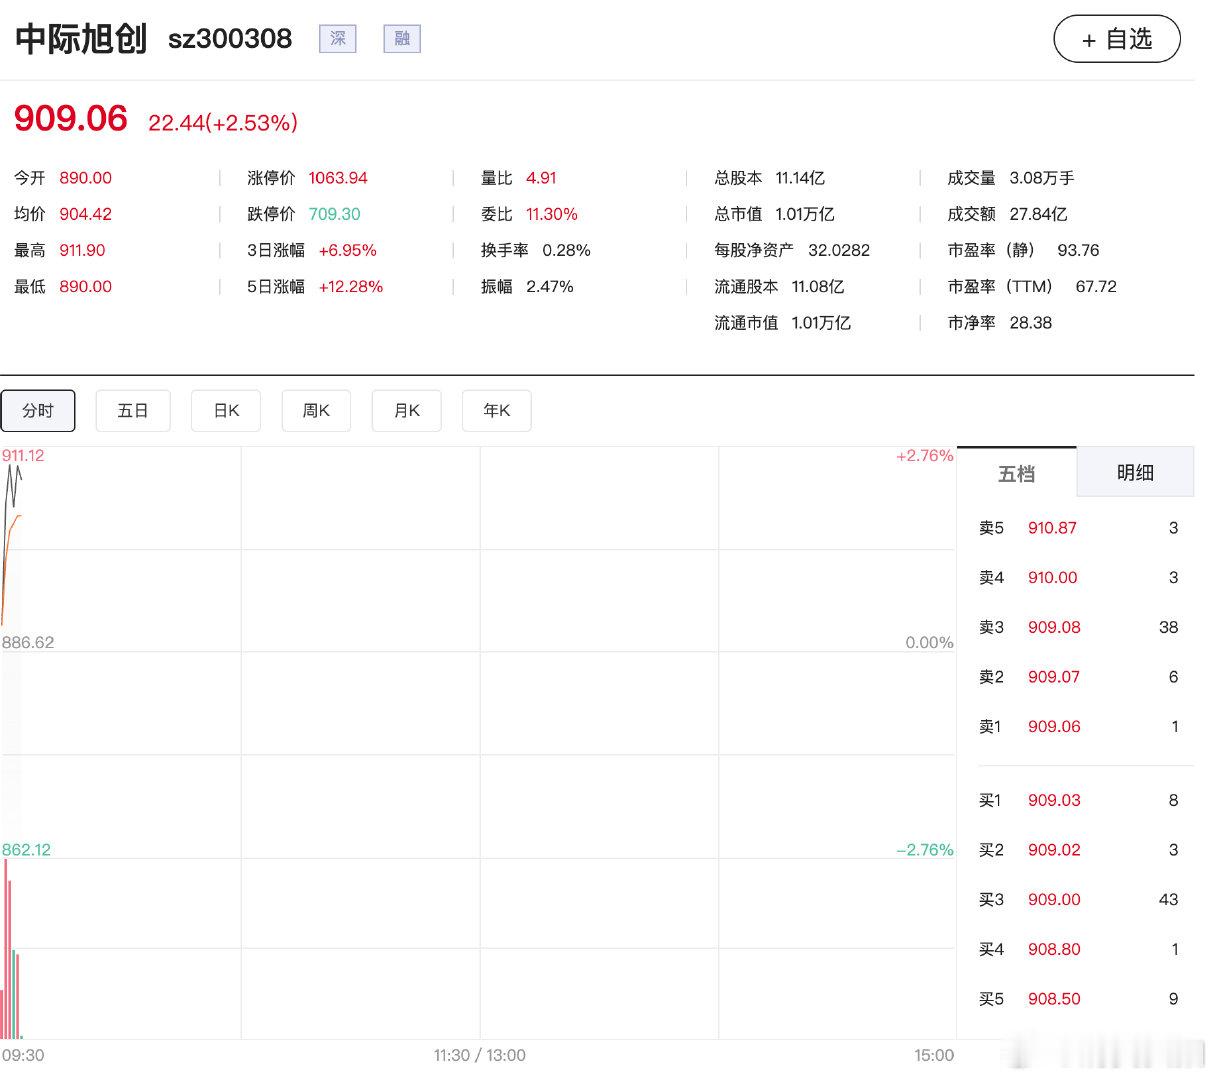Click 成交额 value 27.84亿
Screen dimensions: 1217x1080
click(1038, 214)
